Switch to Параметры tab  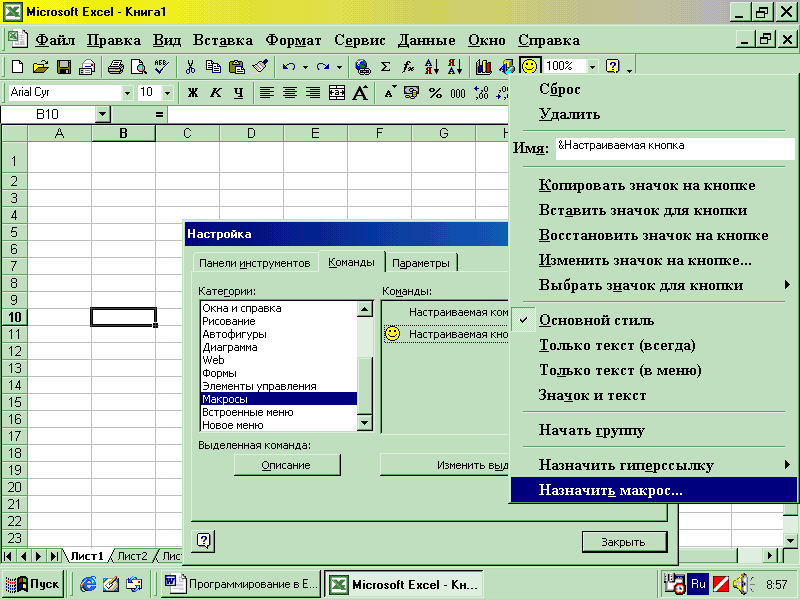pyautogui.click(x=420, y=263)
